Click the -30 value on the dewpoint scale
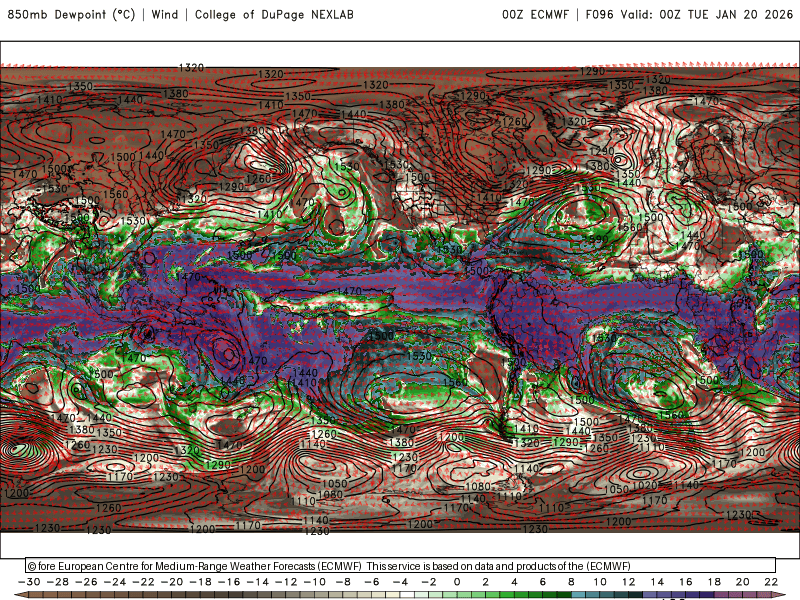 [x=29, y=582]
